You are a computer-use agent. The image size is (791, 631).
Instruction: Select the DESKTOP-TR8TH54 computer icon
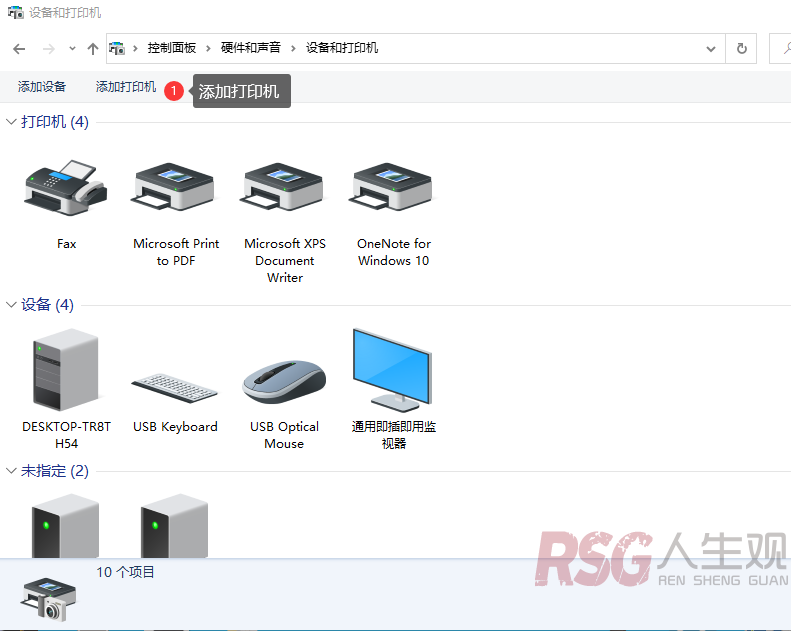(66, 370)
